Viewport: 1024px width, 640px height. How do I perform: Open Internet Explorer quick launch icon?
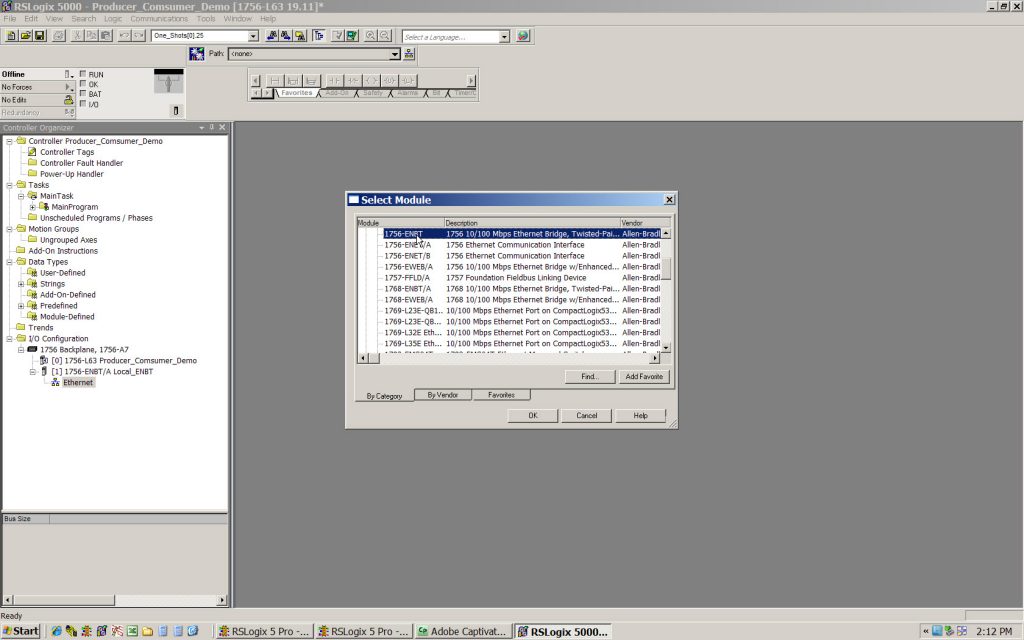[x=57, y=631]
